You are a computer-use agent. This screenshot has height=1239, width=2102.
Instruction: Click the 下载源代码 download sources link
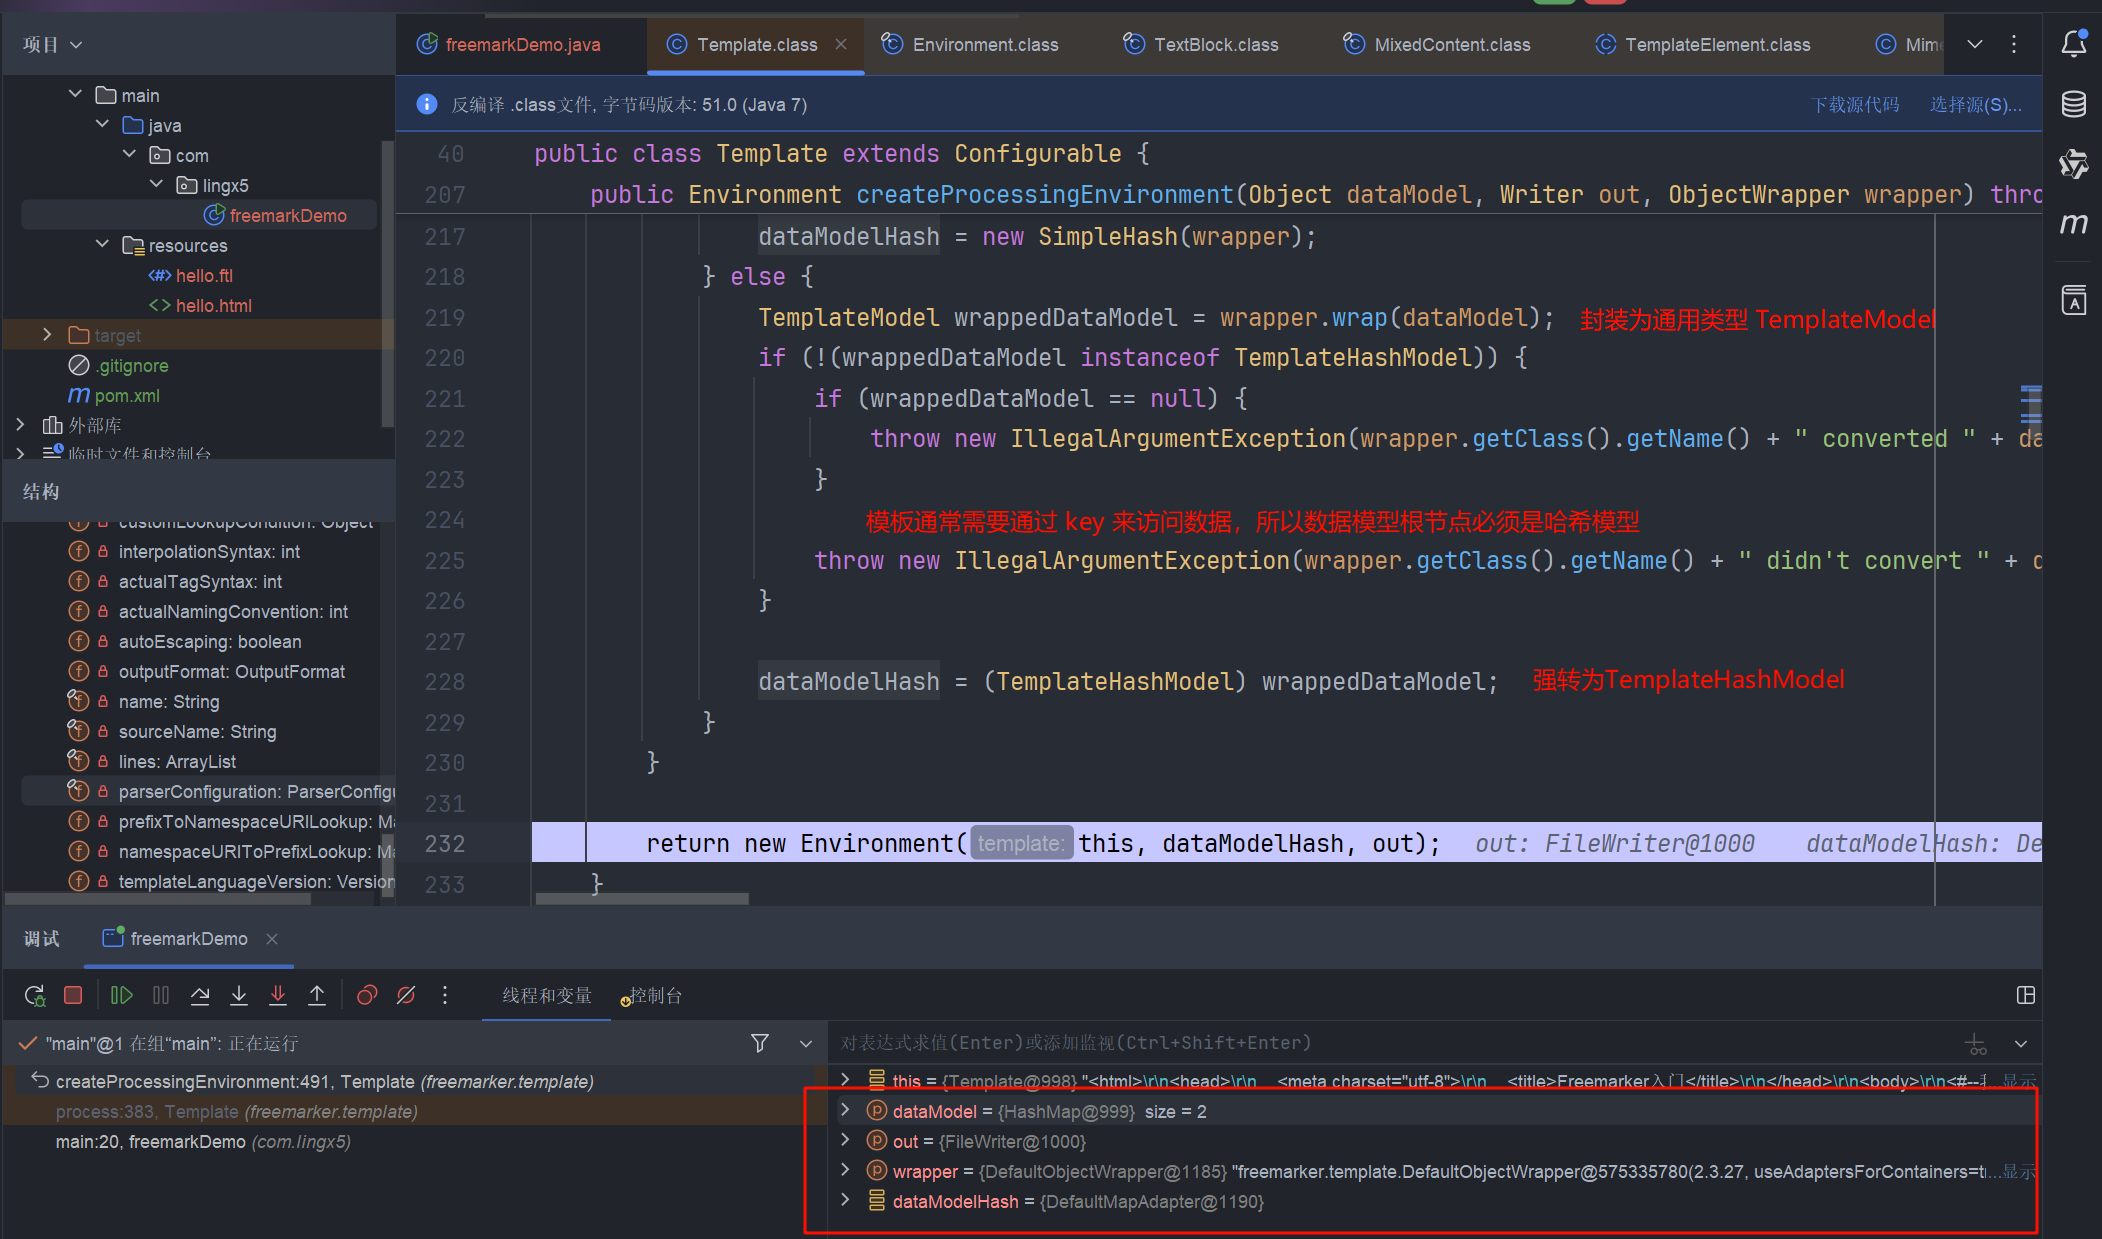coord(1855,105)
